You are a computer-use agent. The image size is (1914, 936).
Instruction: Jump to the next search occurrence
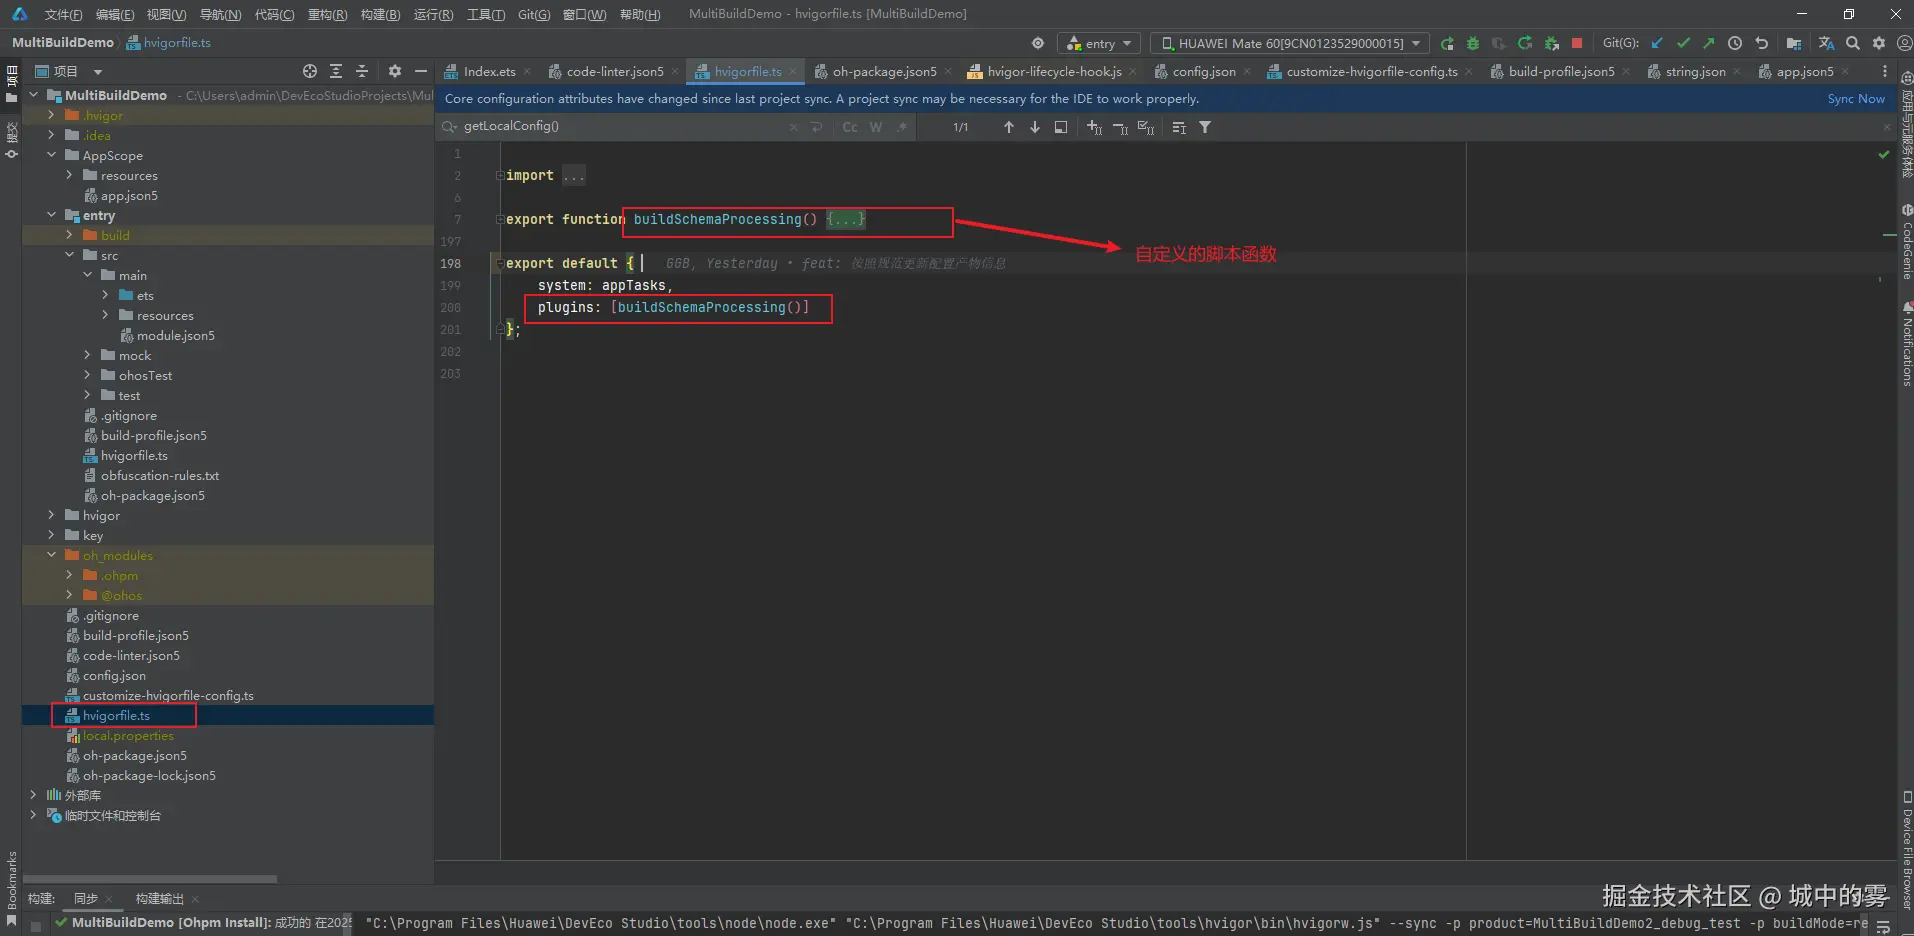pyautogui.click(x=1035, y=127)
